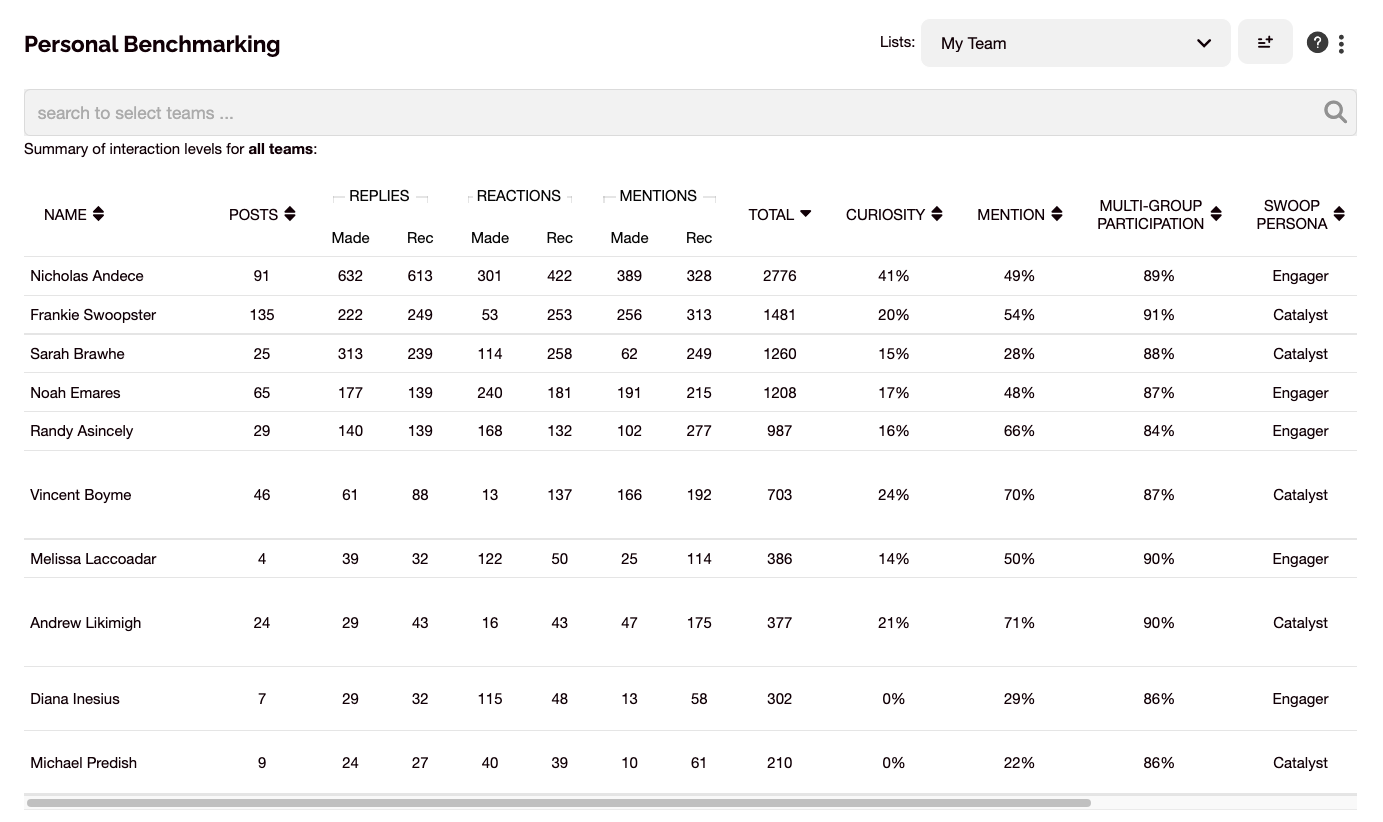Screen dimensions: 1383x822
Task: Click Nicholas Andece's 41% curiosity value
Action: [x=894, y=276]
